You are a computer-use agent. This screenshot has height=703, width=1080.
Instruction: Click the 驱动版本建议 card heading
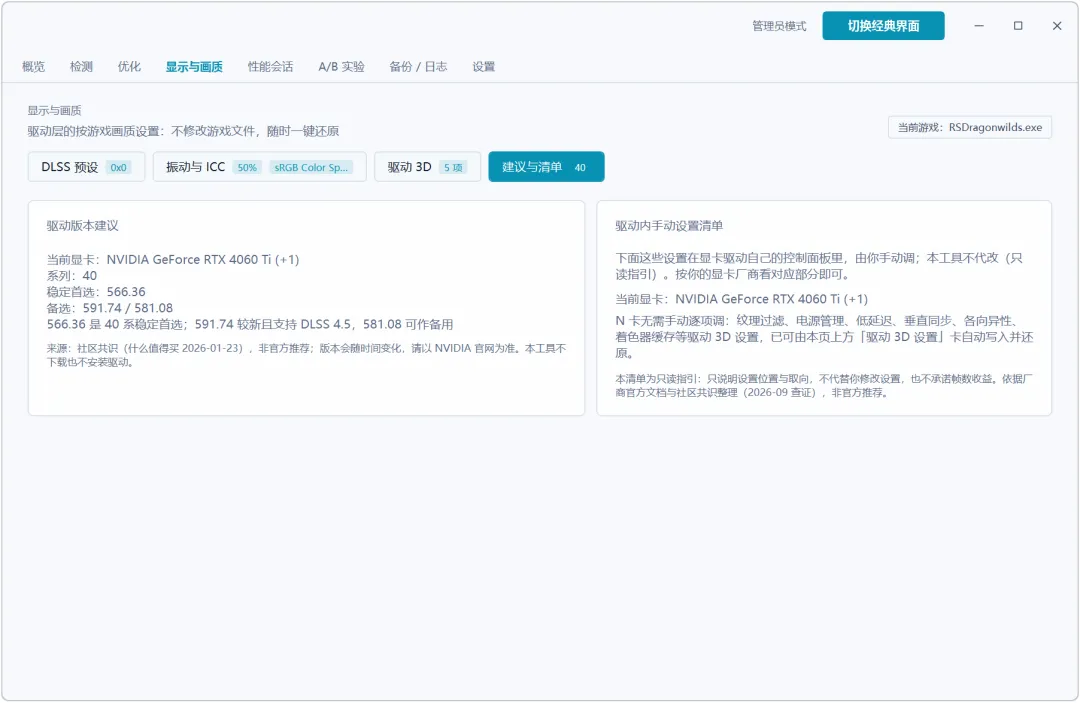point(83,226)
